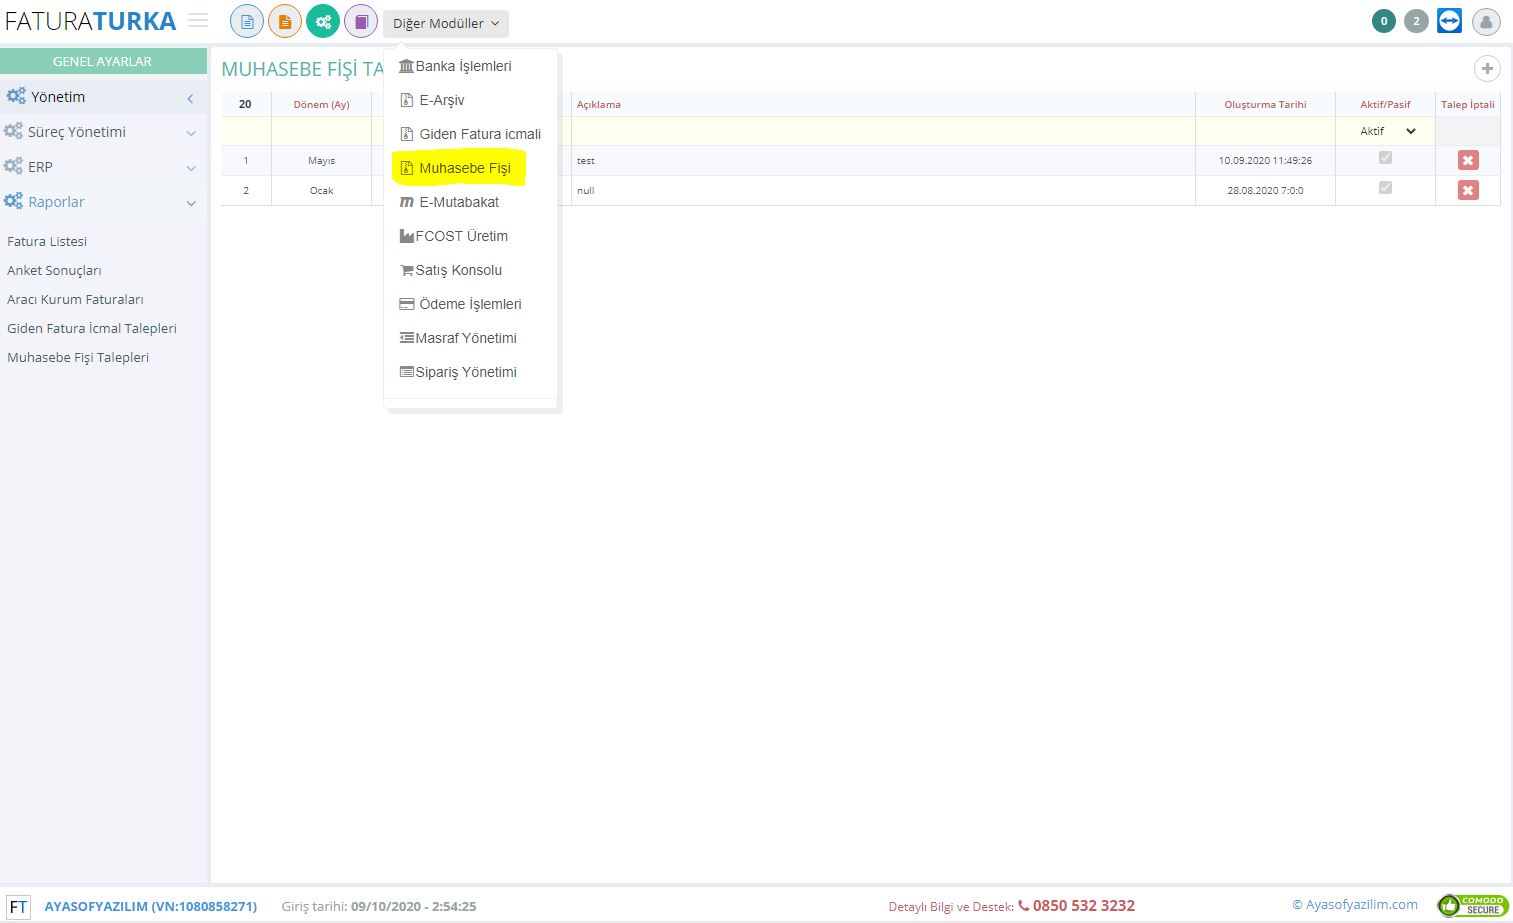Open Muhasebe Fişi Talepleri sidebar link
The image size is (1513, 923).
point(78,357)
